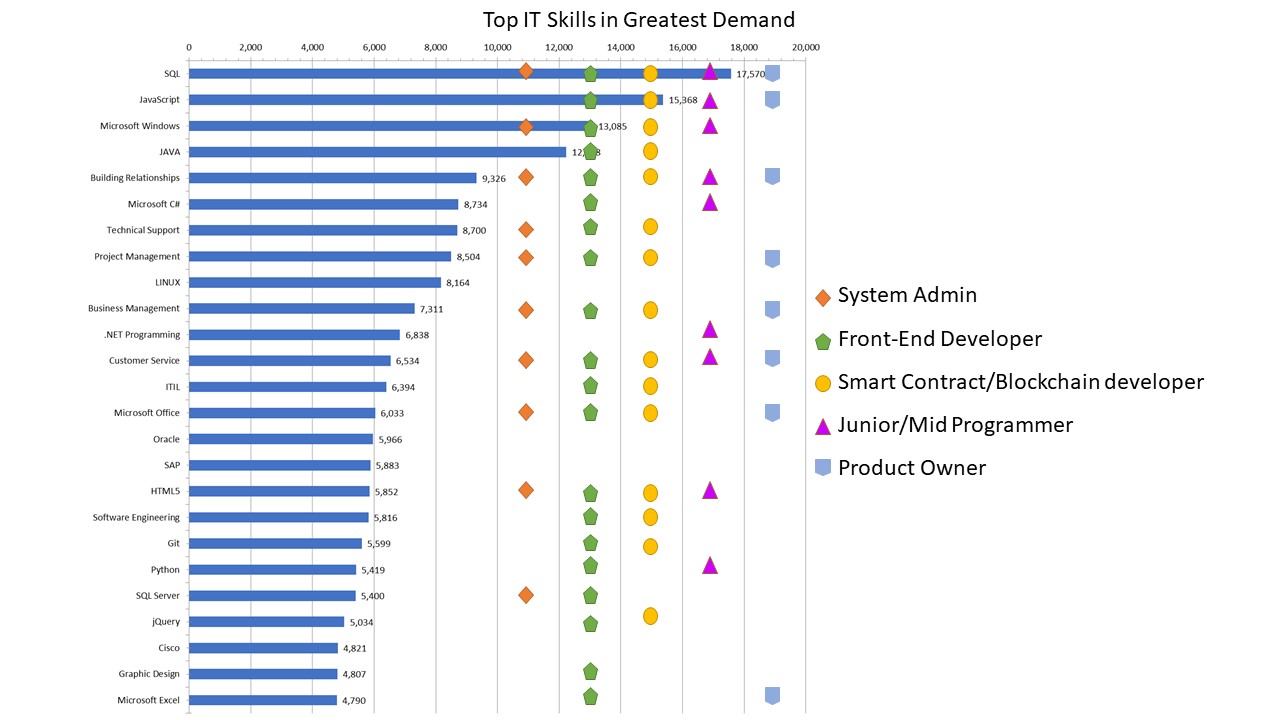Click the green pentagon Front-End Developer legend icon

[x=823, y=341]
